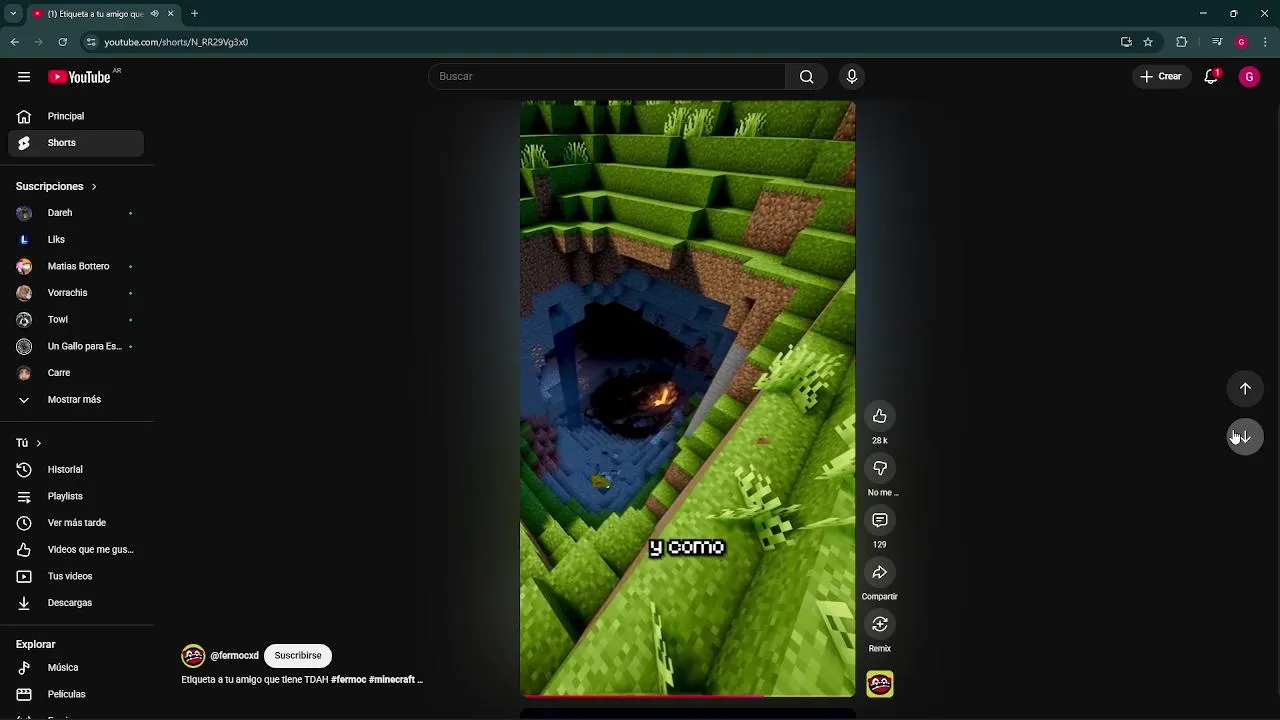This screenshot has width=1280, height=720.
Task: Open Descargas in sidebar
Action: tap(76, 603)
